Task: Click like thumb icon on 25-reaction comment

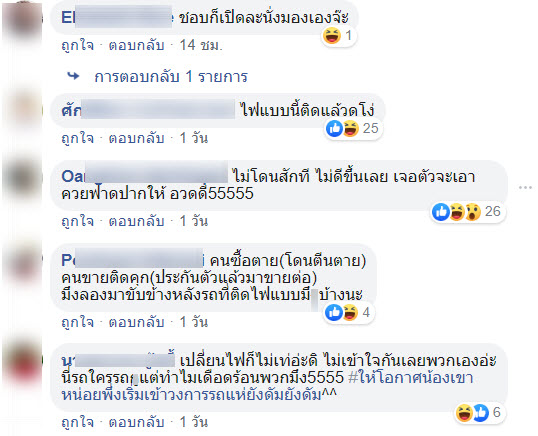Action: (x=334, y=129)
